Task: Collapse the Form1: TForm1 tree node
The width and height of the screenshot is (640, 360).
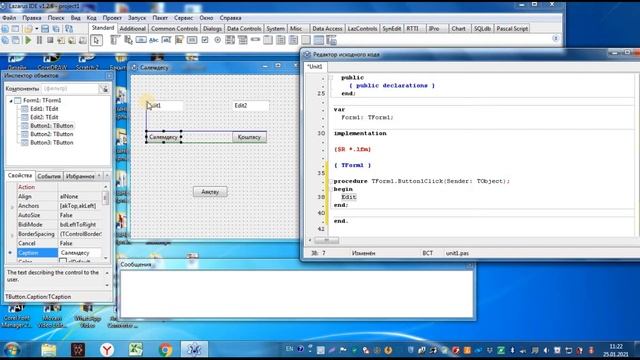Action: tap(11, 100)
